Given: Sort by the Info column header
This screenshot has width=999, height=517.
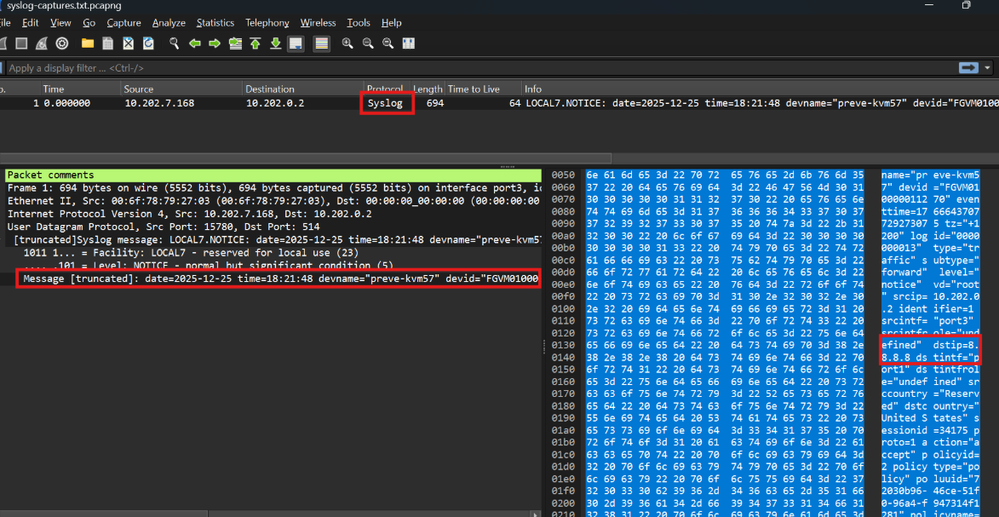Looking at the screenshot, I should pyautogui.click(x=759, y=89).
